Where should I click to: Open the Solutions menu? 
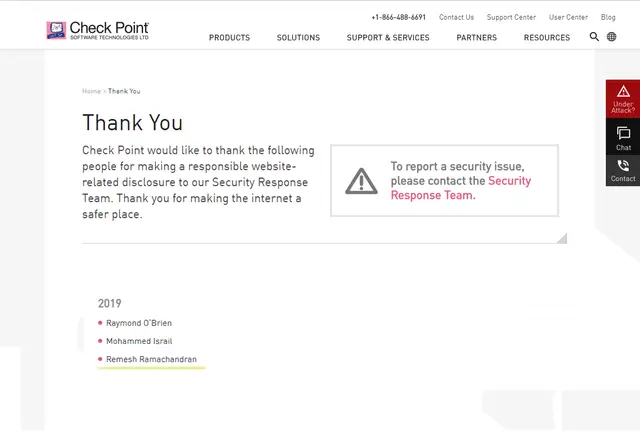click(298, 38)
